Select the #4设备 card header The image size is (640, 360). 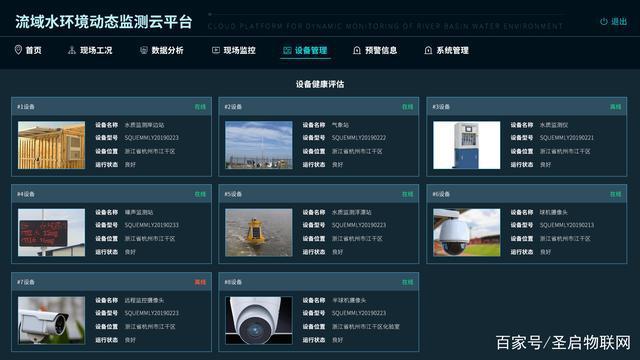111,194
